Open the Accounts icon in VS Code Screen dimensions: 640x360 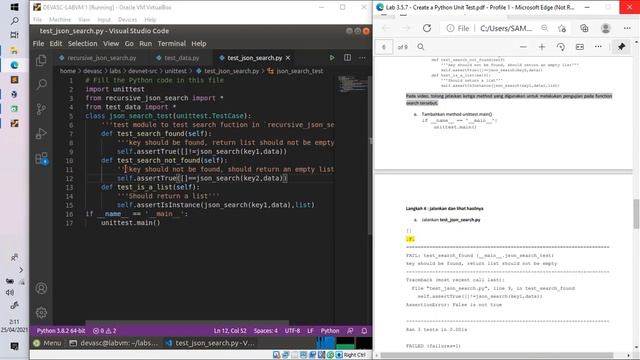[x=41, y=288]
